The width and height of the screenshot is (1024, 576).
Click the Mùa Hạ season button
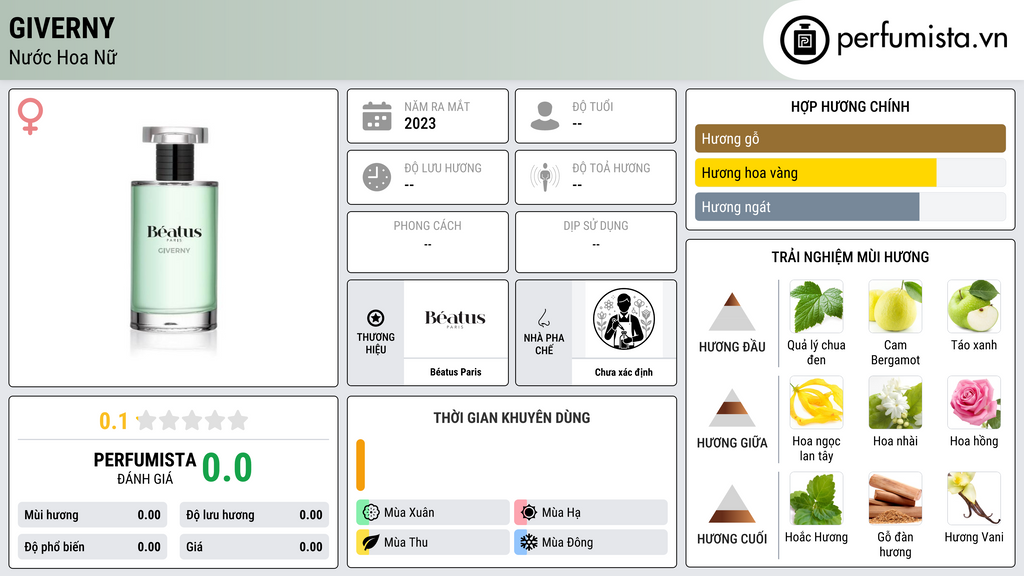591,513
